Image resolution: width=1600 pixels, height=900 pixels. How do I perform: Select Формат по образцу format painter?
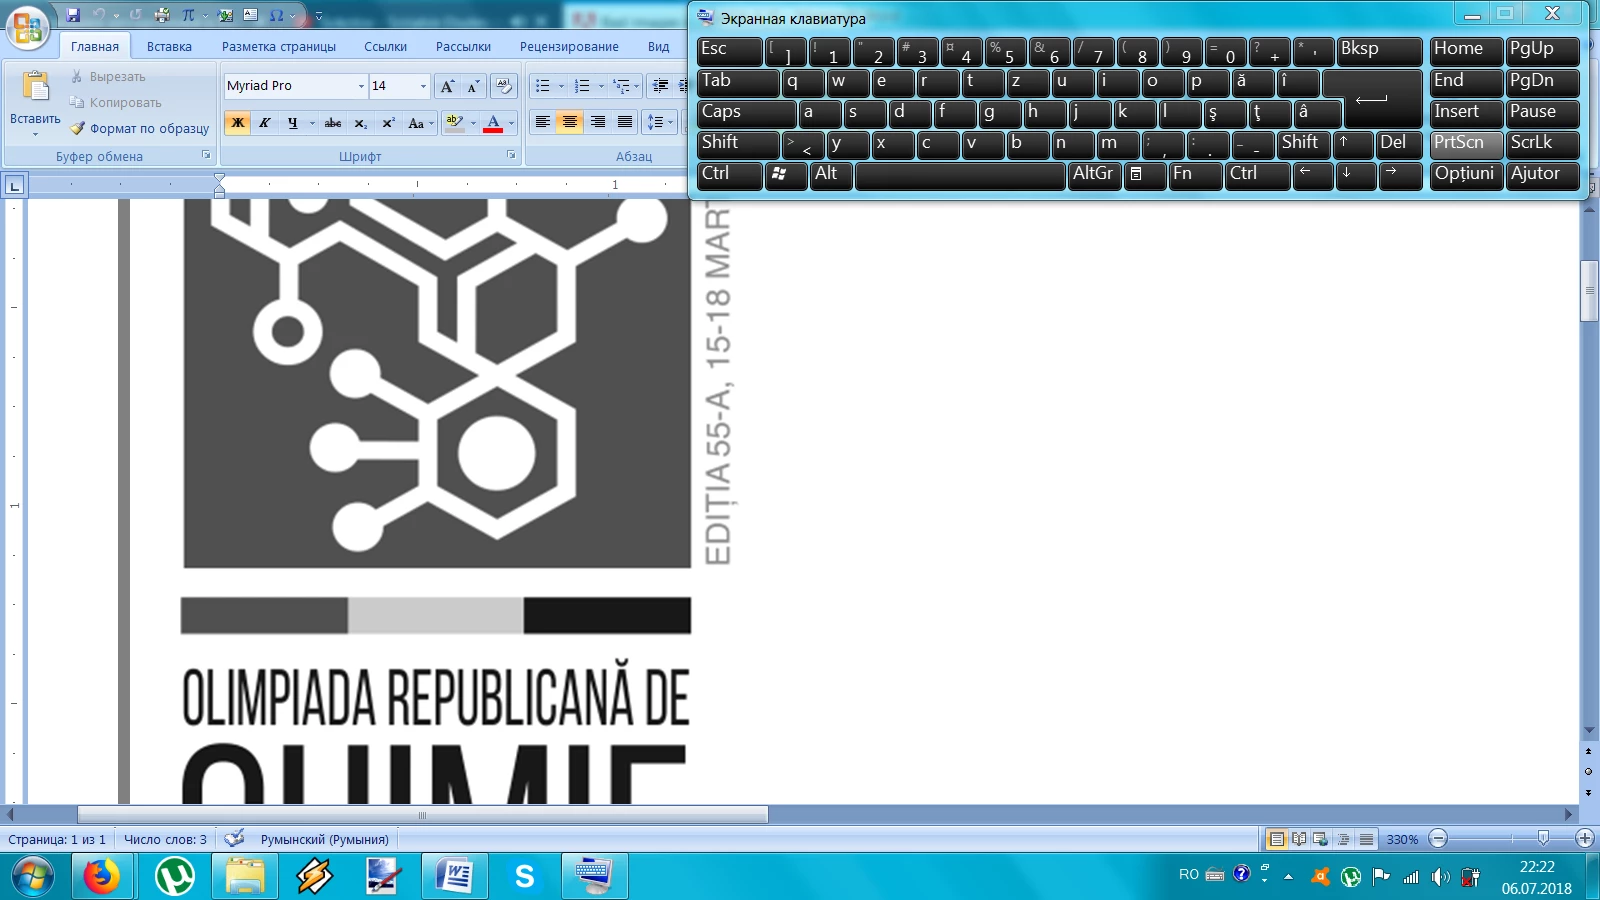(x=140, y=128)
